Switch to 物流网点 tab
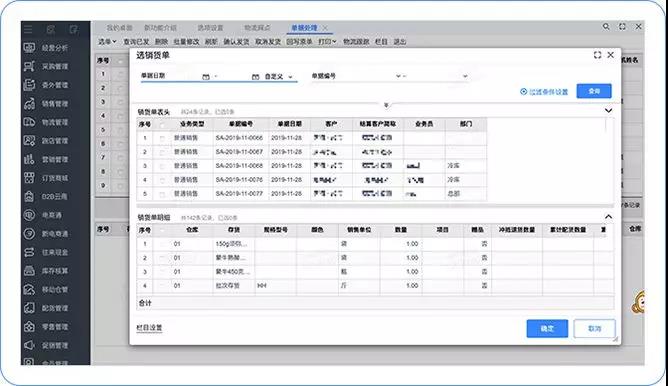668x386 pixels. coord(257,28)
